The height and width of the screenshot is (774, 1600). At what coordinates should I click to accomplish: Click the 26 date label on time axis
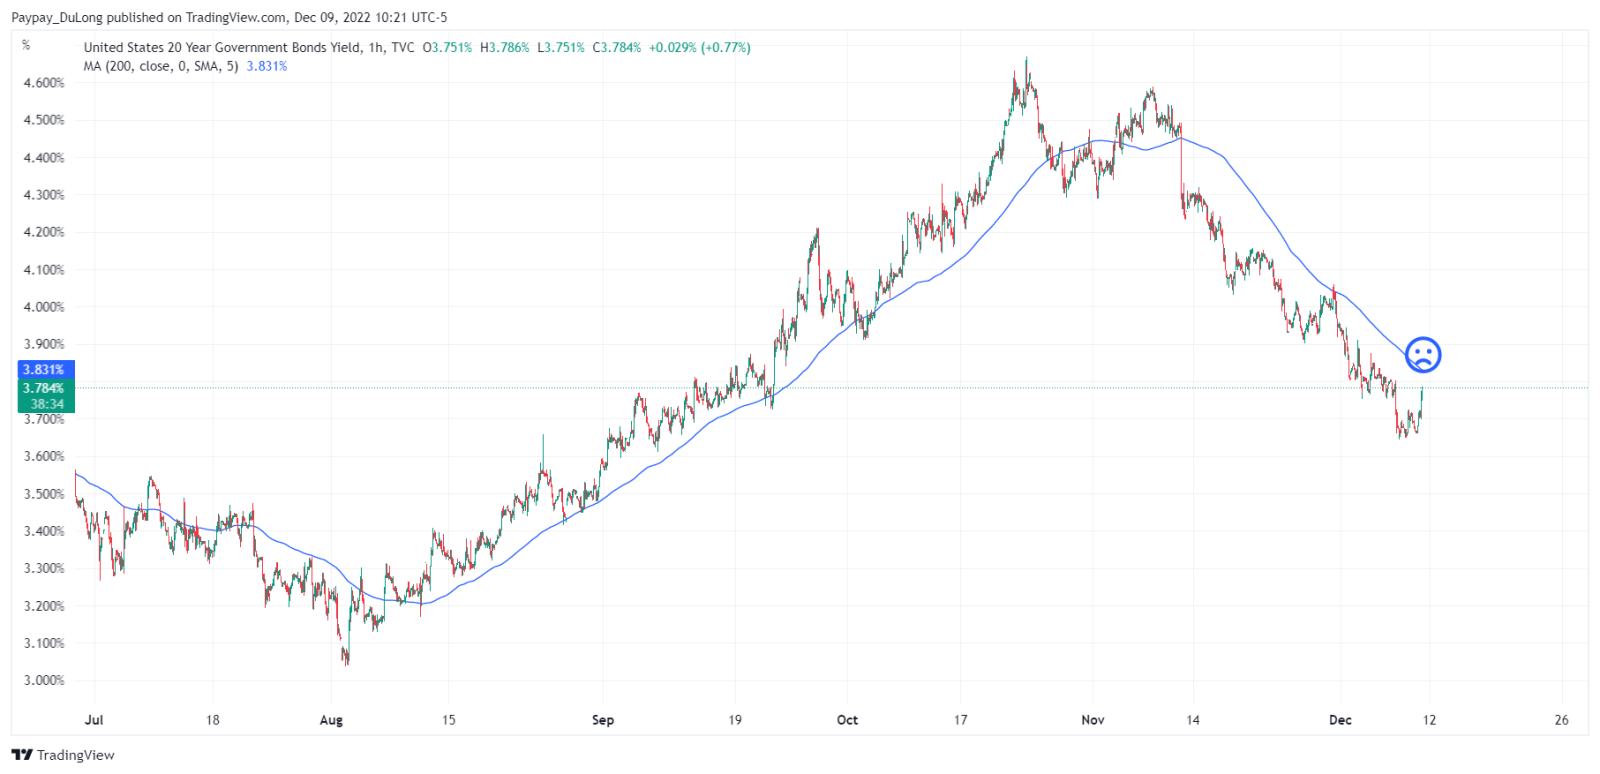tap(1562, 720)
